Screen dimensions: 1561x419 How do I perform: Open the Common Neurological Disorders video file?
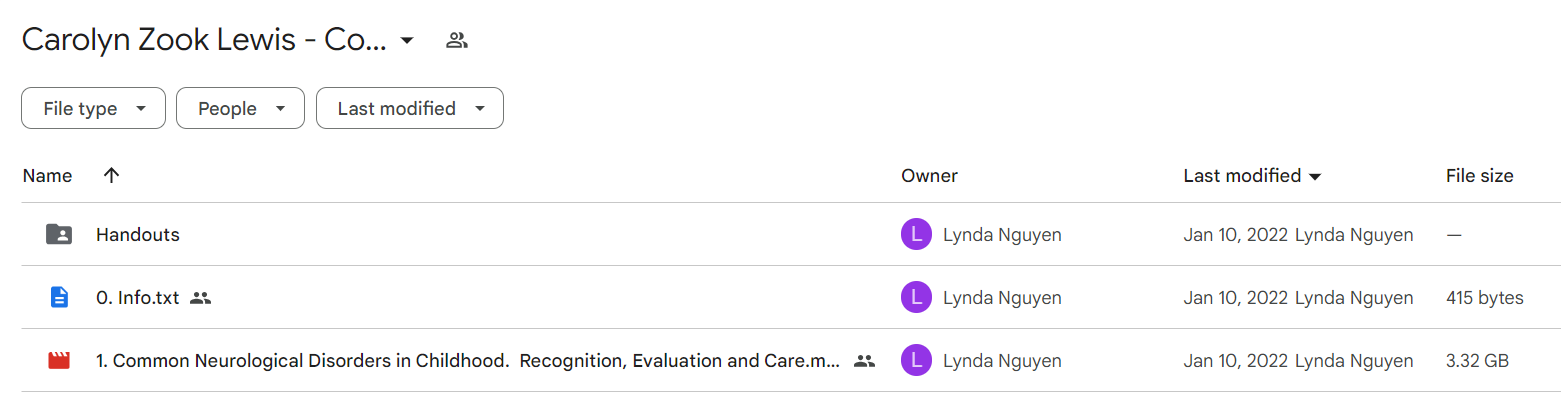(x=468, y=361)
